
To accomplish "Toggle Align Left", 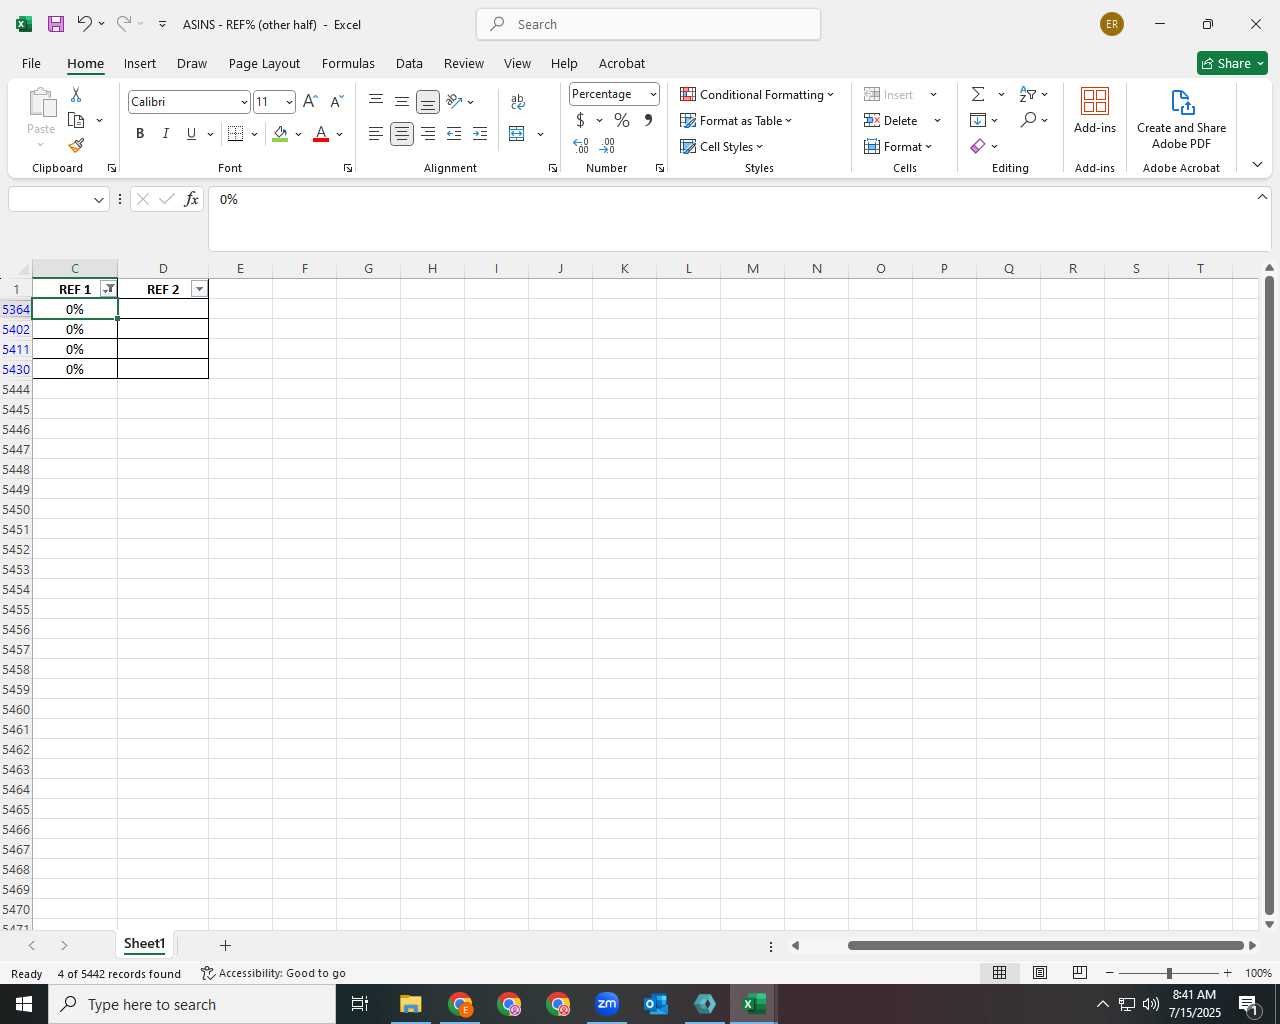I will (376, 134).
